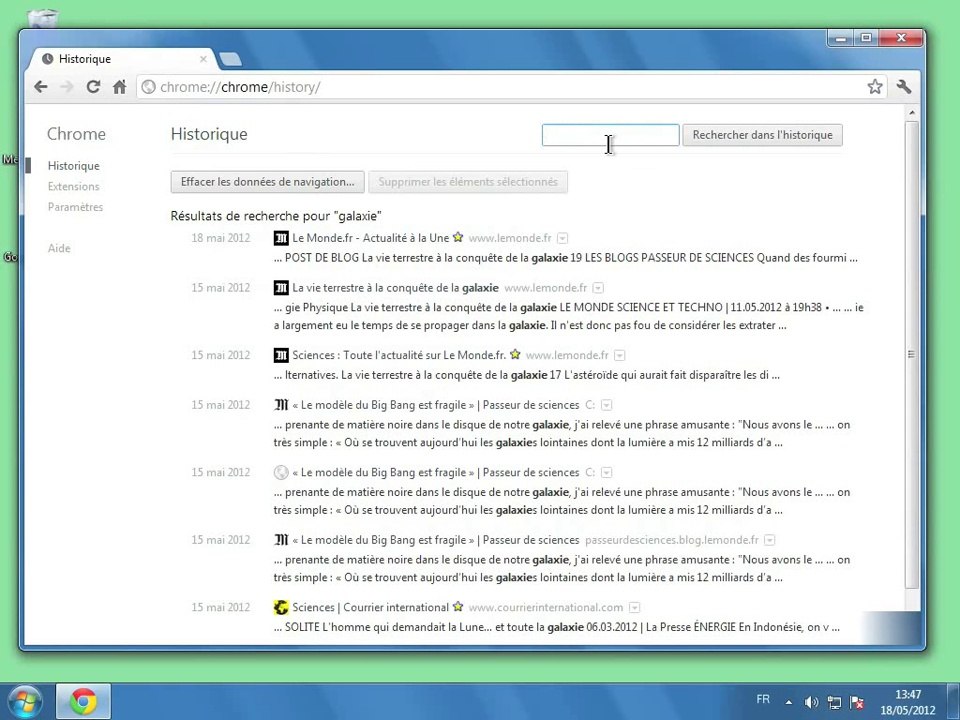Open Big Bang entry from passeurdesciences.blog.lemonde.fr
The image size is (960, 720).
click(435, 540)
